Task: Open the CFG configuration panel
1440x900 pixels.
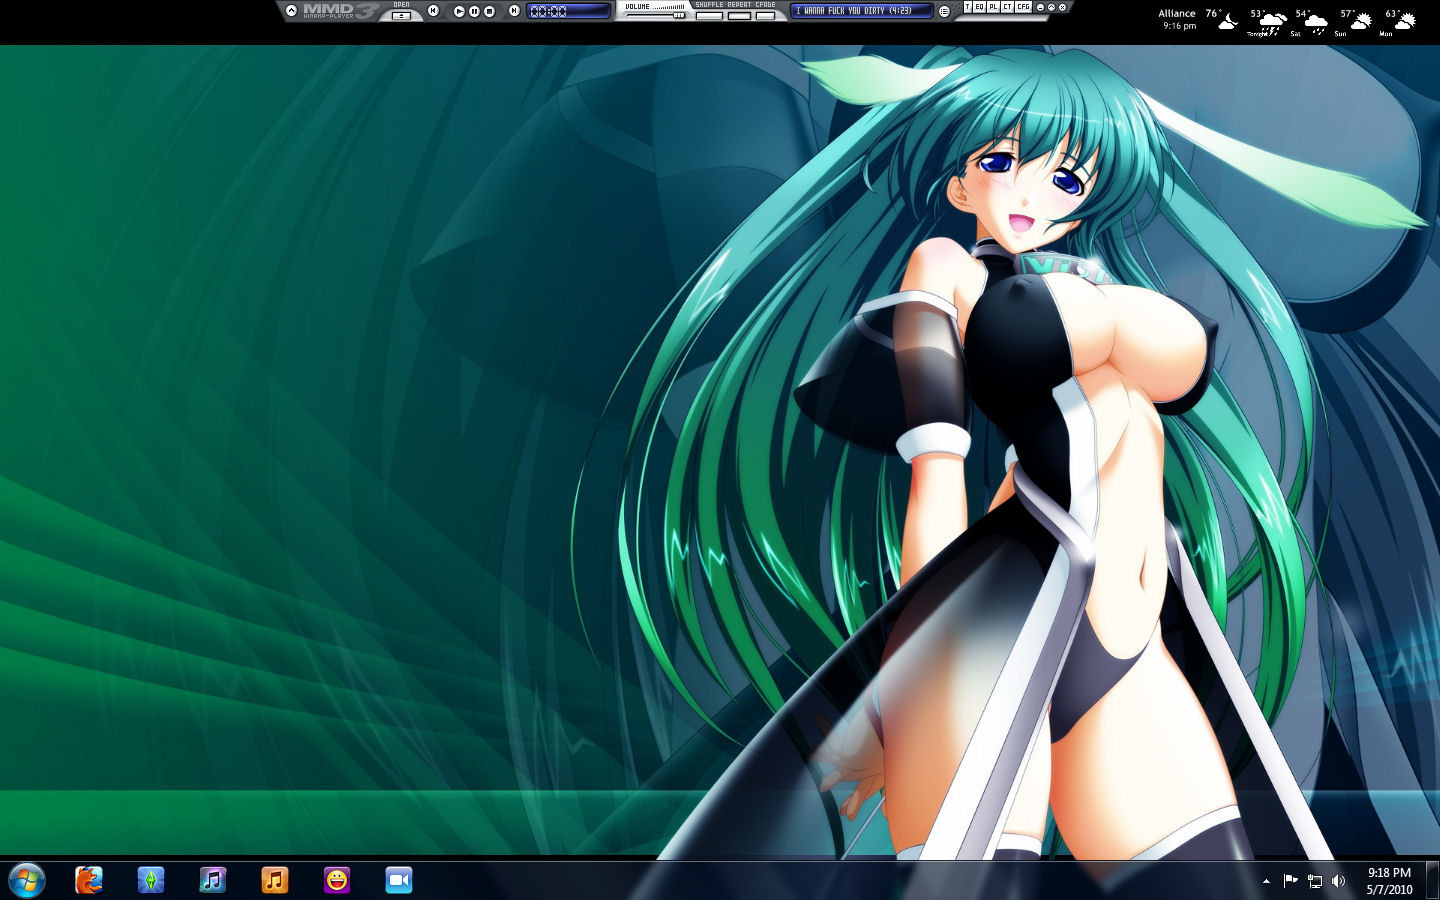Action: 1024,7
